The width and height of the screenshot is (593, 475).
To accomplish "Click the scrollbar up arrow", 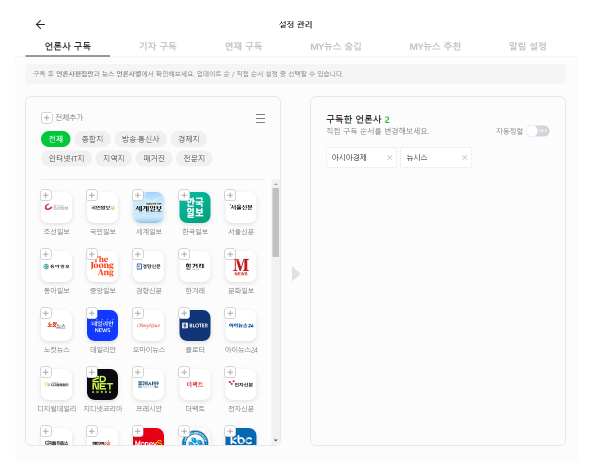I will (x=276, y=184).
